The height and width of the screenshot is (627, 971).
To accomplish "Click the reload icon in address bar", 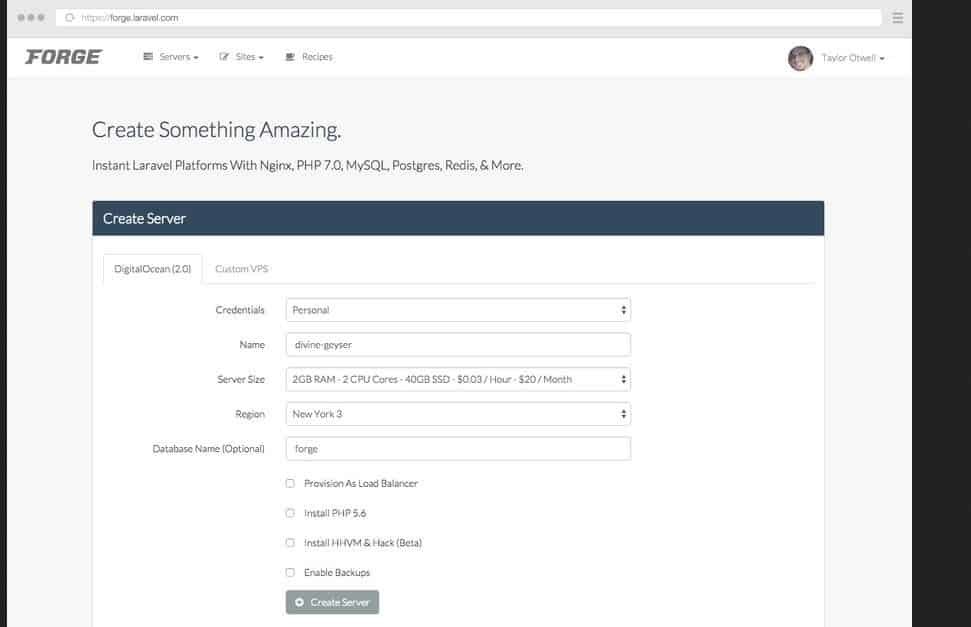I will coord(70,18).
